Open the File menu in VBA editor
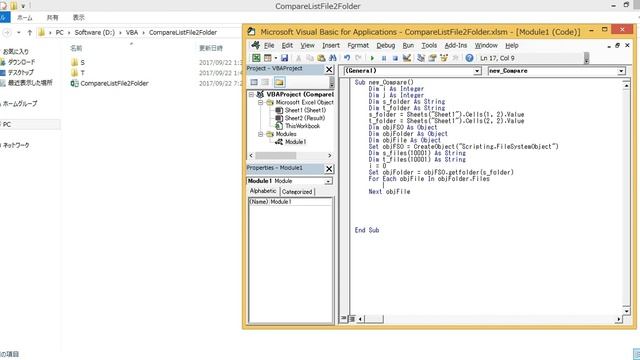The height and width of the screenshot is (360, 640). 269,45
